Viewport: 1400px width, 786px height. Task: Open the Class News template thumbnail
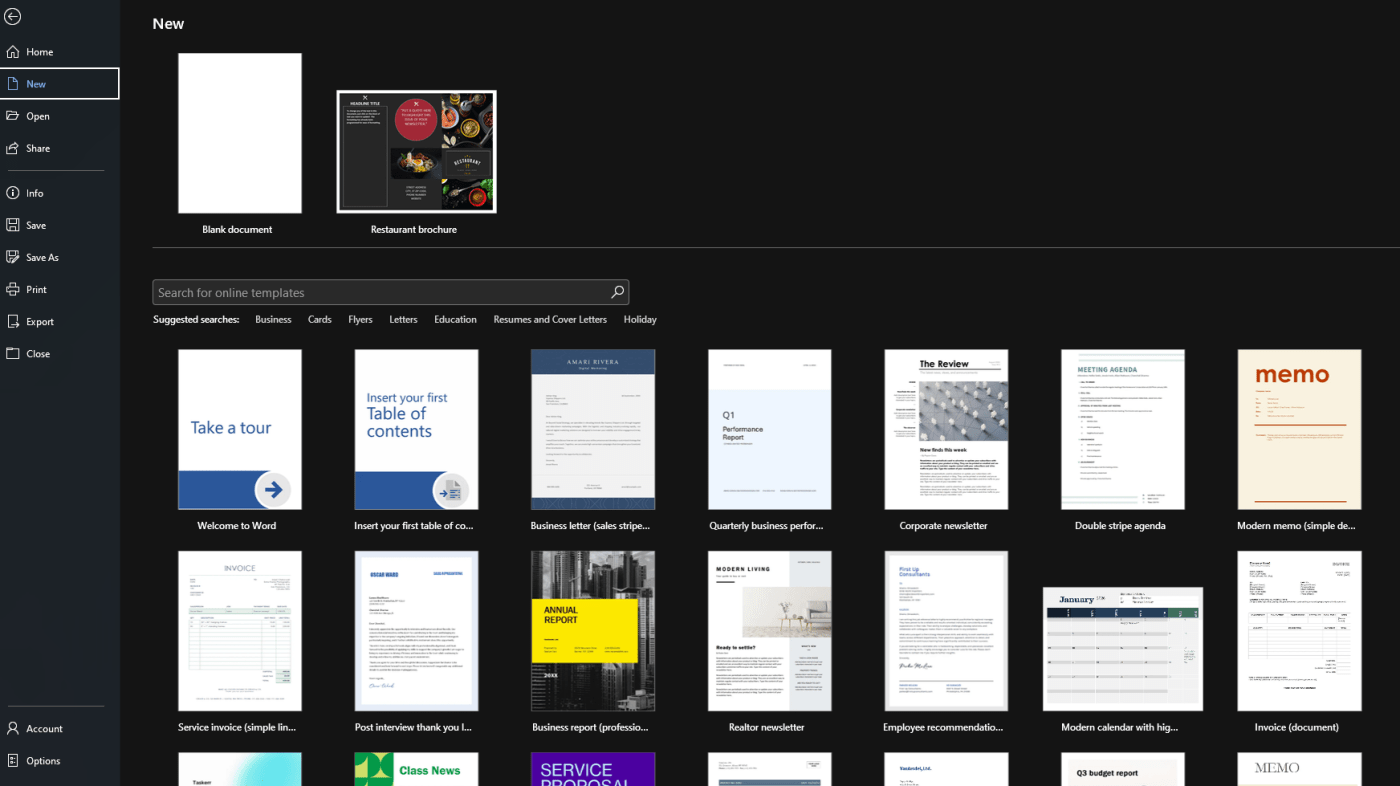pyautogui.click(x=416, y=769)
